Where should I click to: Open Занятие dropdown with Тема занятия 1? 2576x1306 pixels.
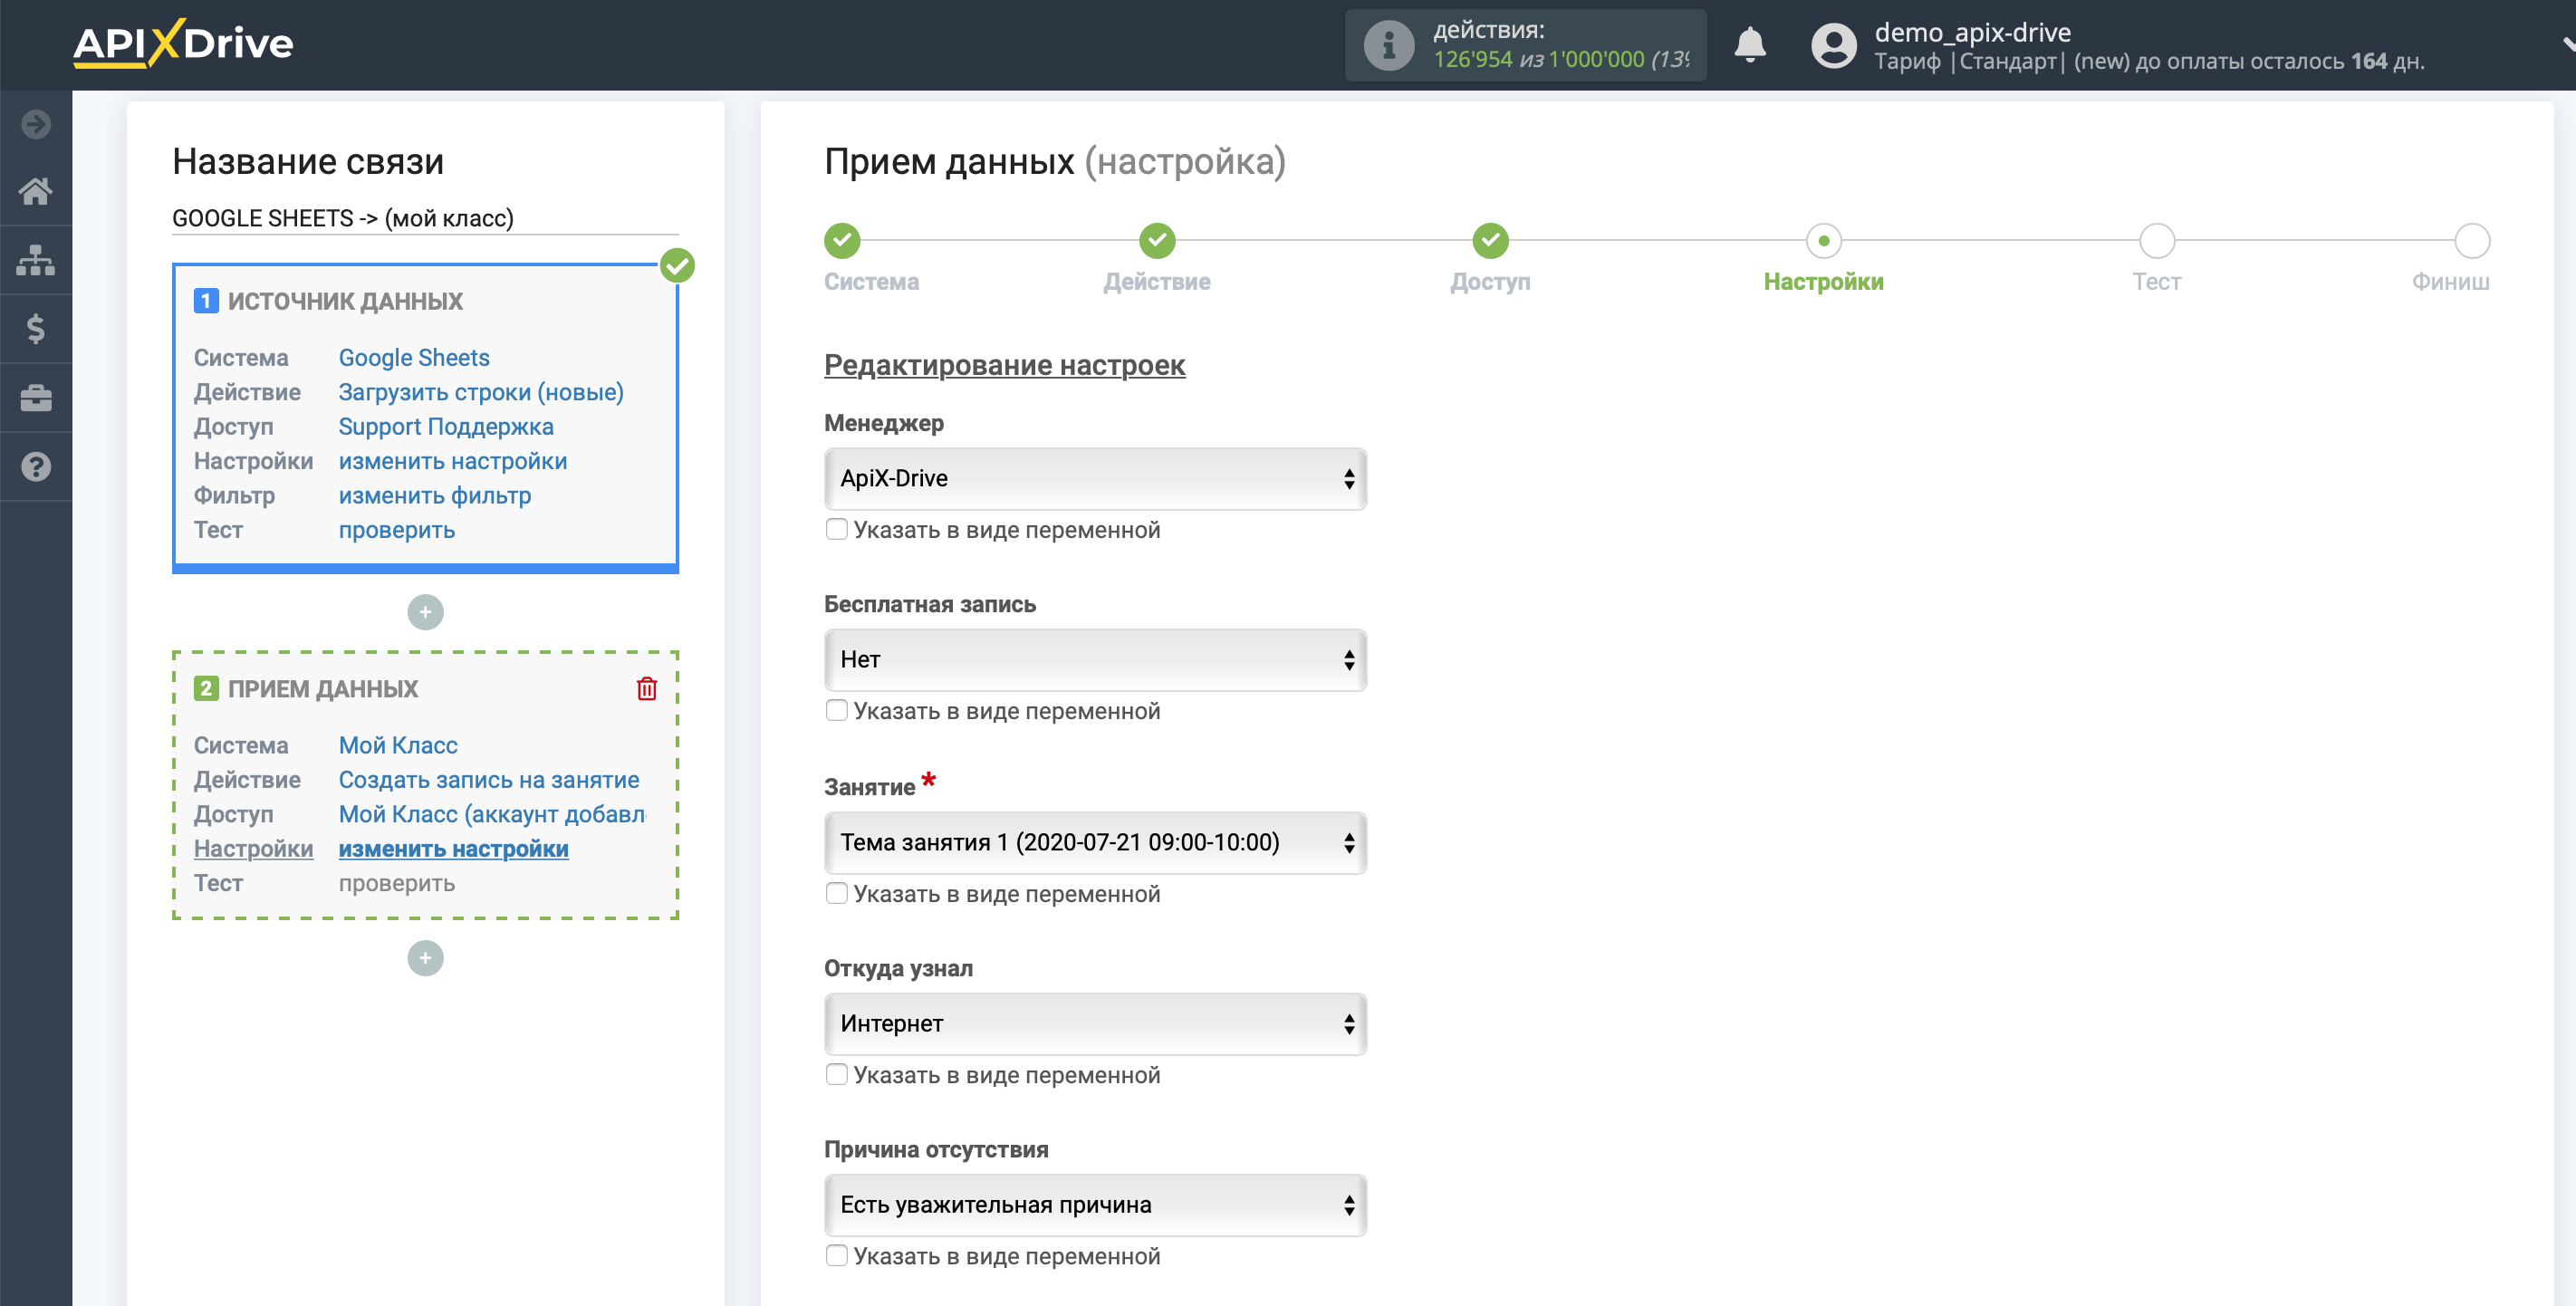(x=1095, y=842)
